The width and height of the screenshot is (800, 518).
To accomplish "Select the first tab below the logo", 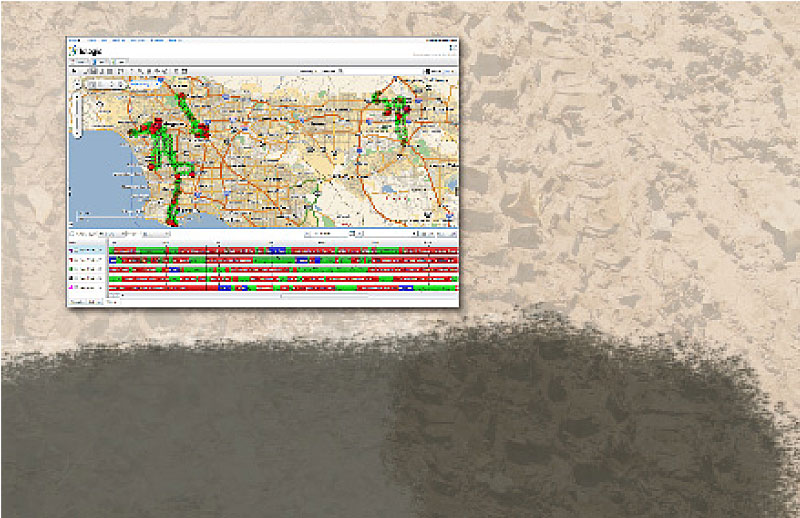I will click(x=78, y=62).
